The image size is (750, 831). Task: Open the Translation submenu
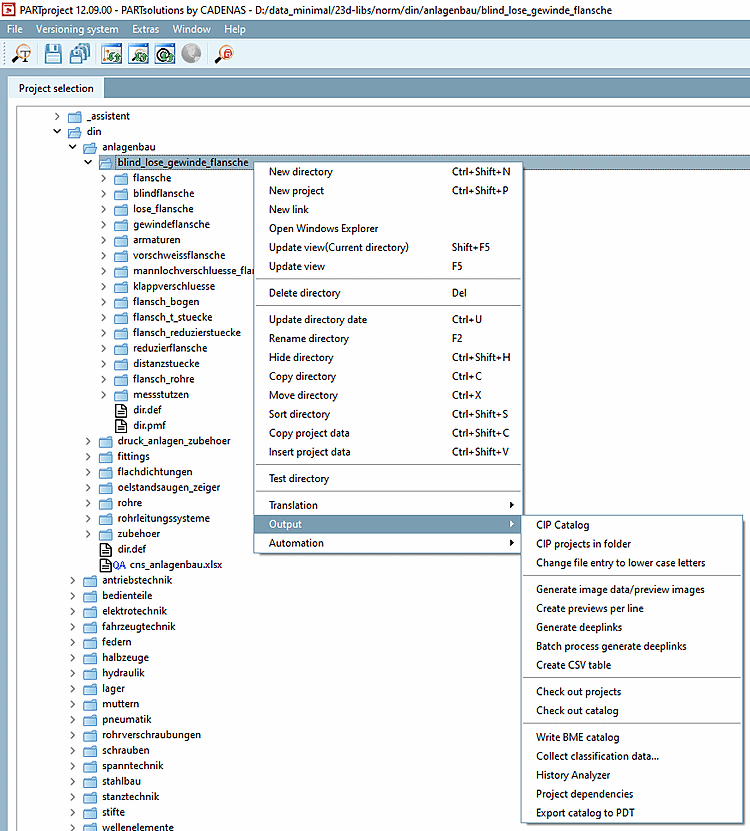pyautogui.click(x=388, y=505)
